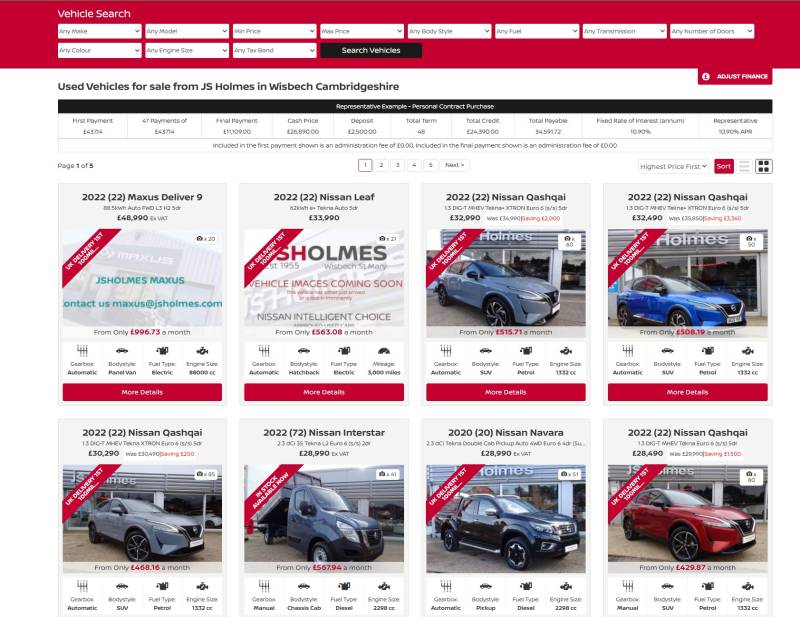Click gearbox icon on Nissan Leaf card

[x=264, y=351]
